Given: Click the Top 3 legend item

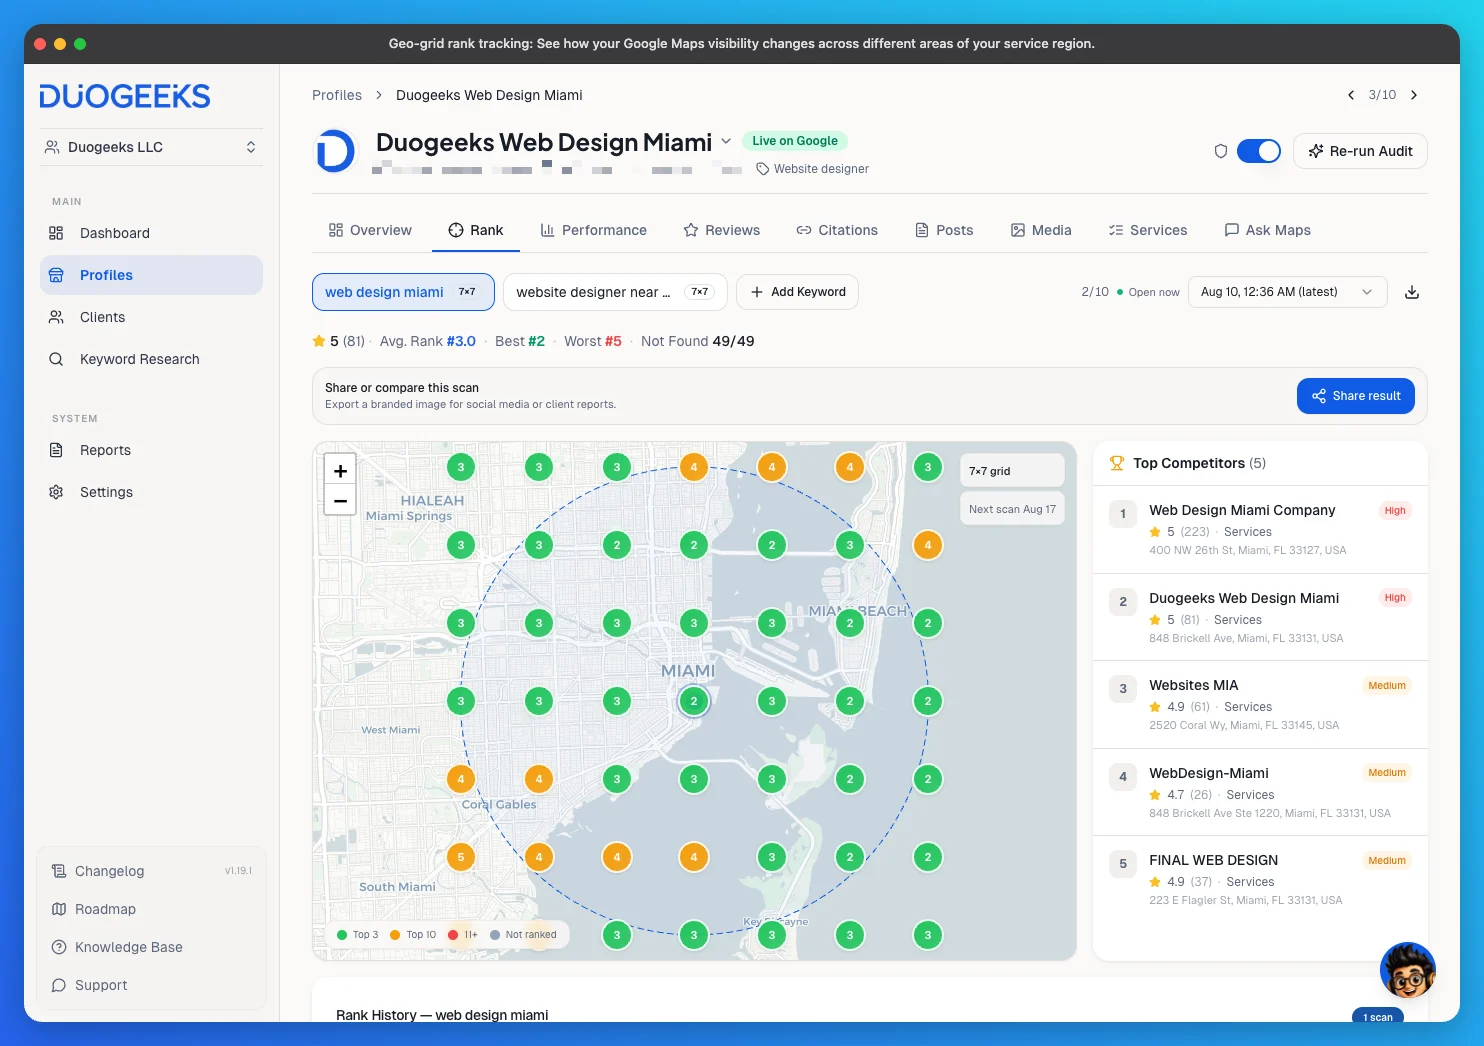Looking at the screenshot, I should click(358, 935).
